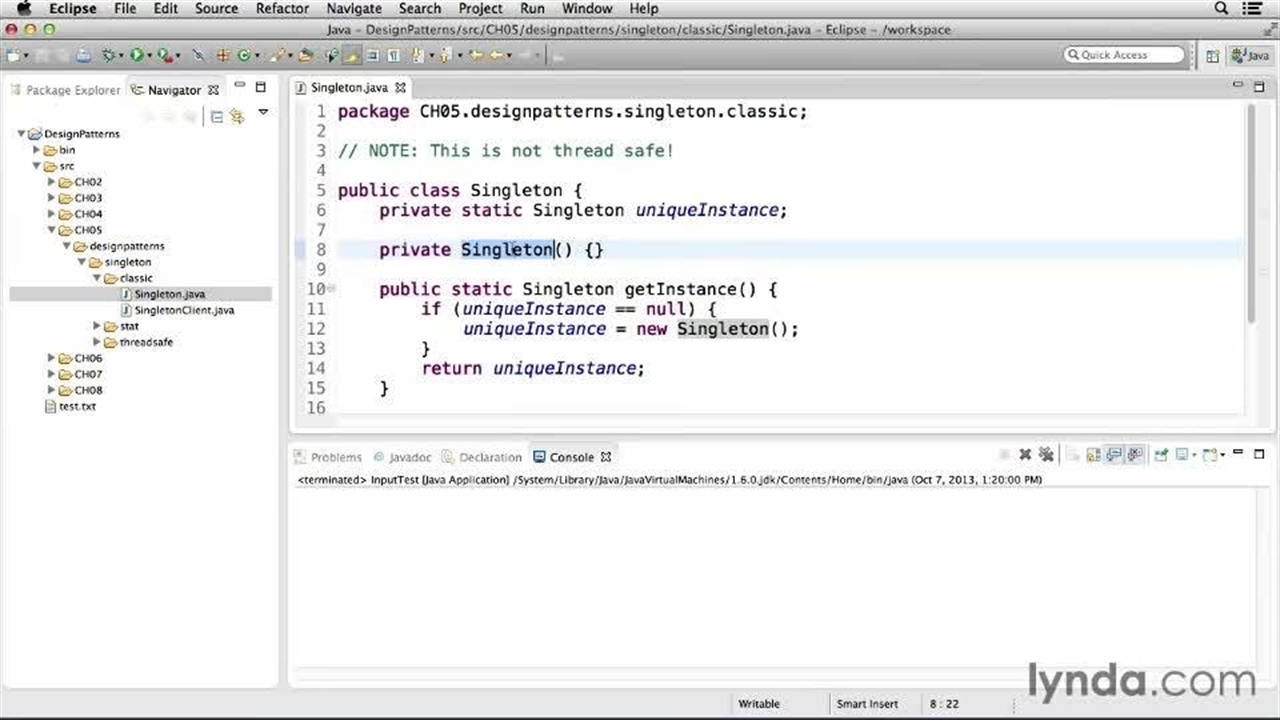
Task: Select SingletonClient.java in Navigator
Action: pyautogui.click(x=184, y=310)
